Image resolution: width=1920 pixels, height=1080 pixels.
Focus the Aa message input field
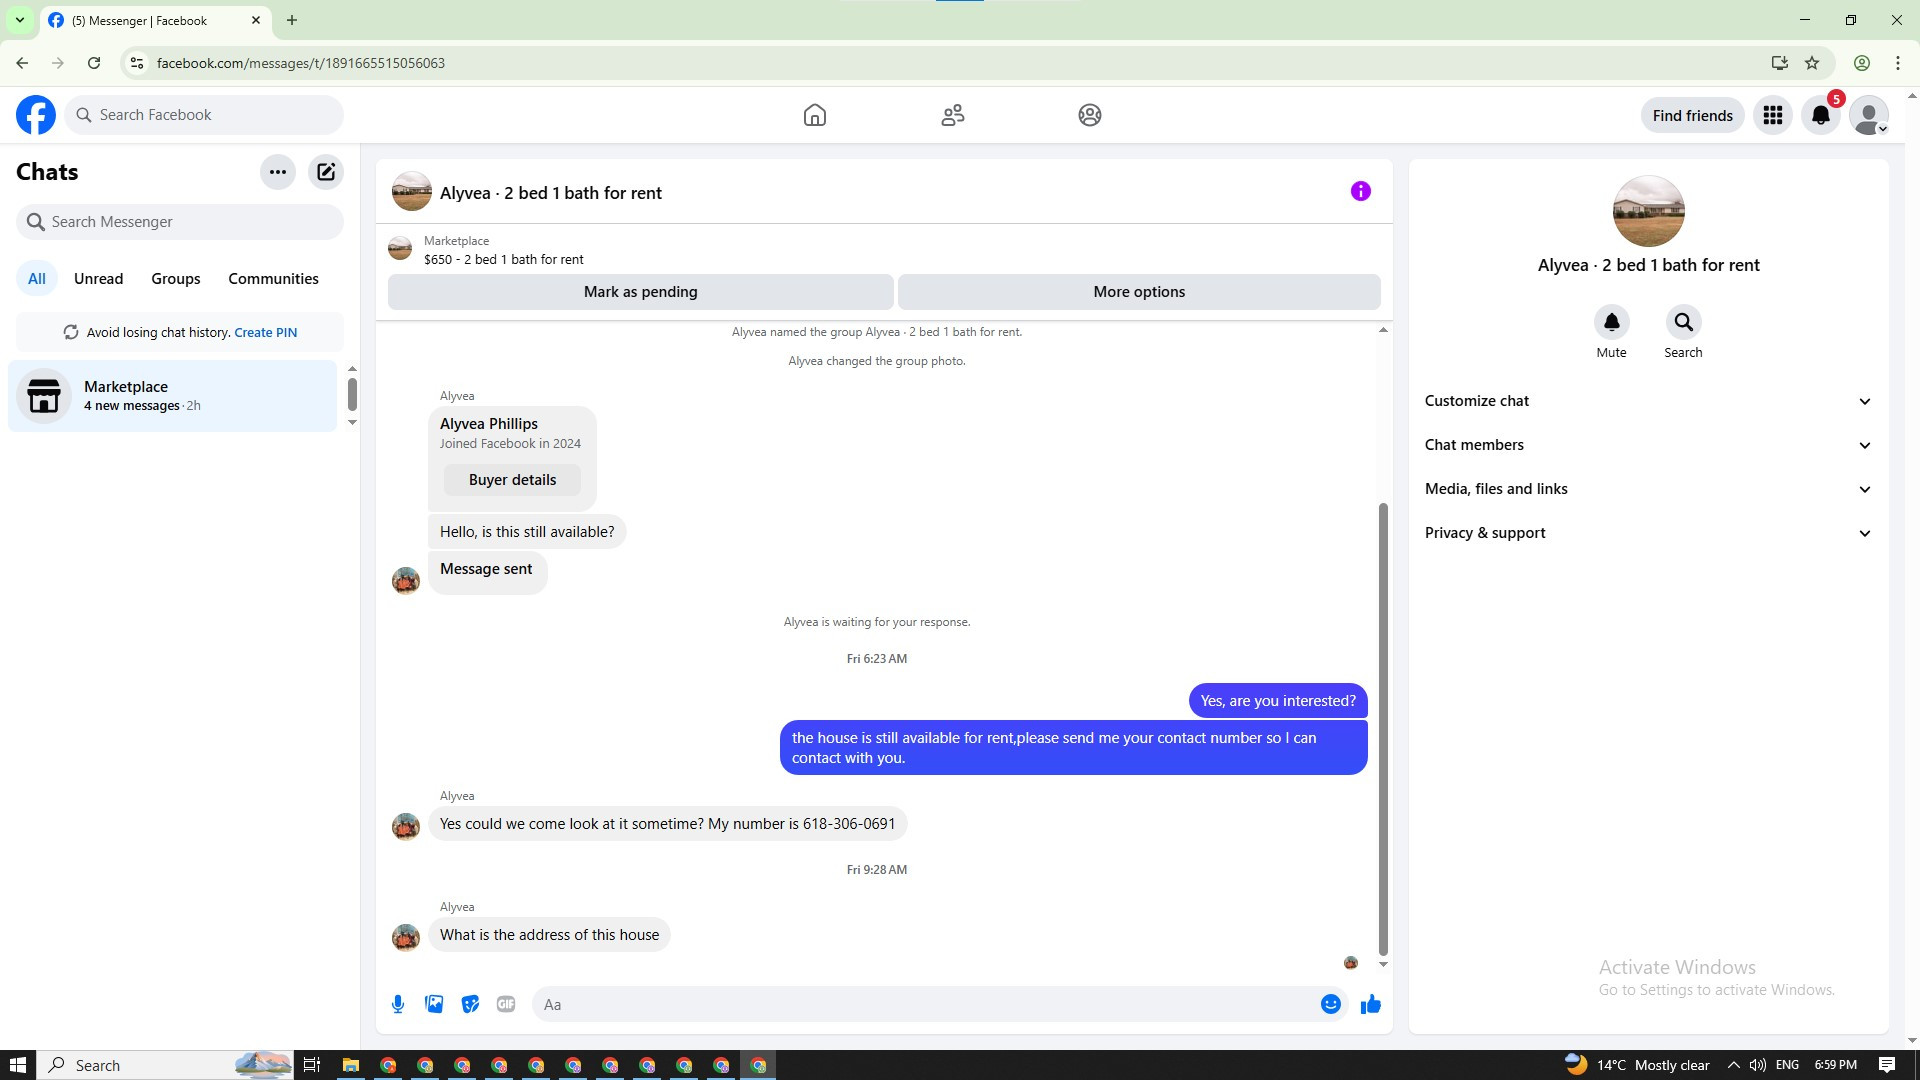pos(925,1004)
